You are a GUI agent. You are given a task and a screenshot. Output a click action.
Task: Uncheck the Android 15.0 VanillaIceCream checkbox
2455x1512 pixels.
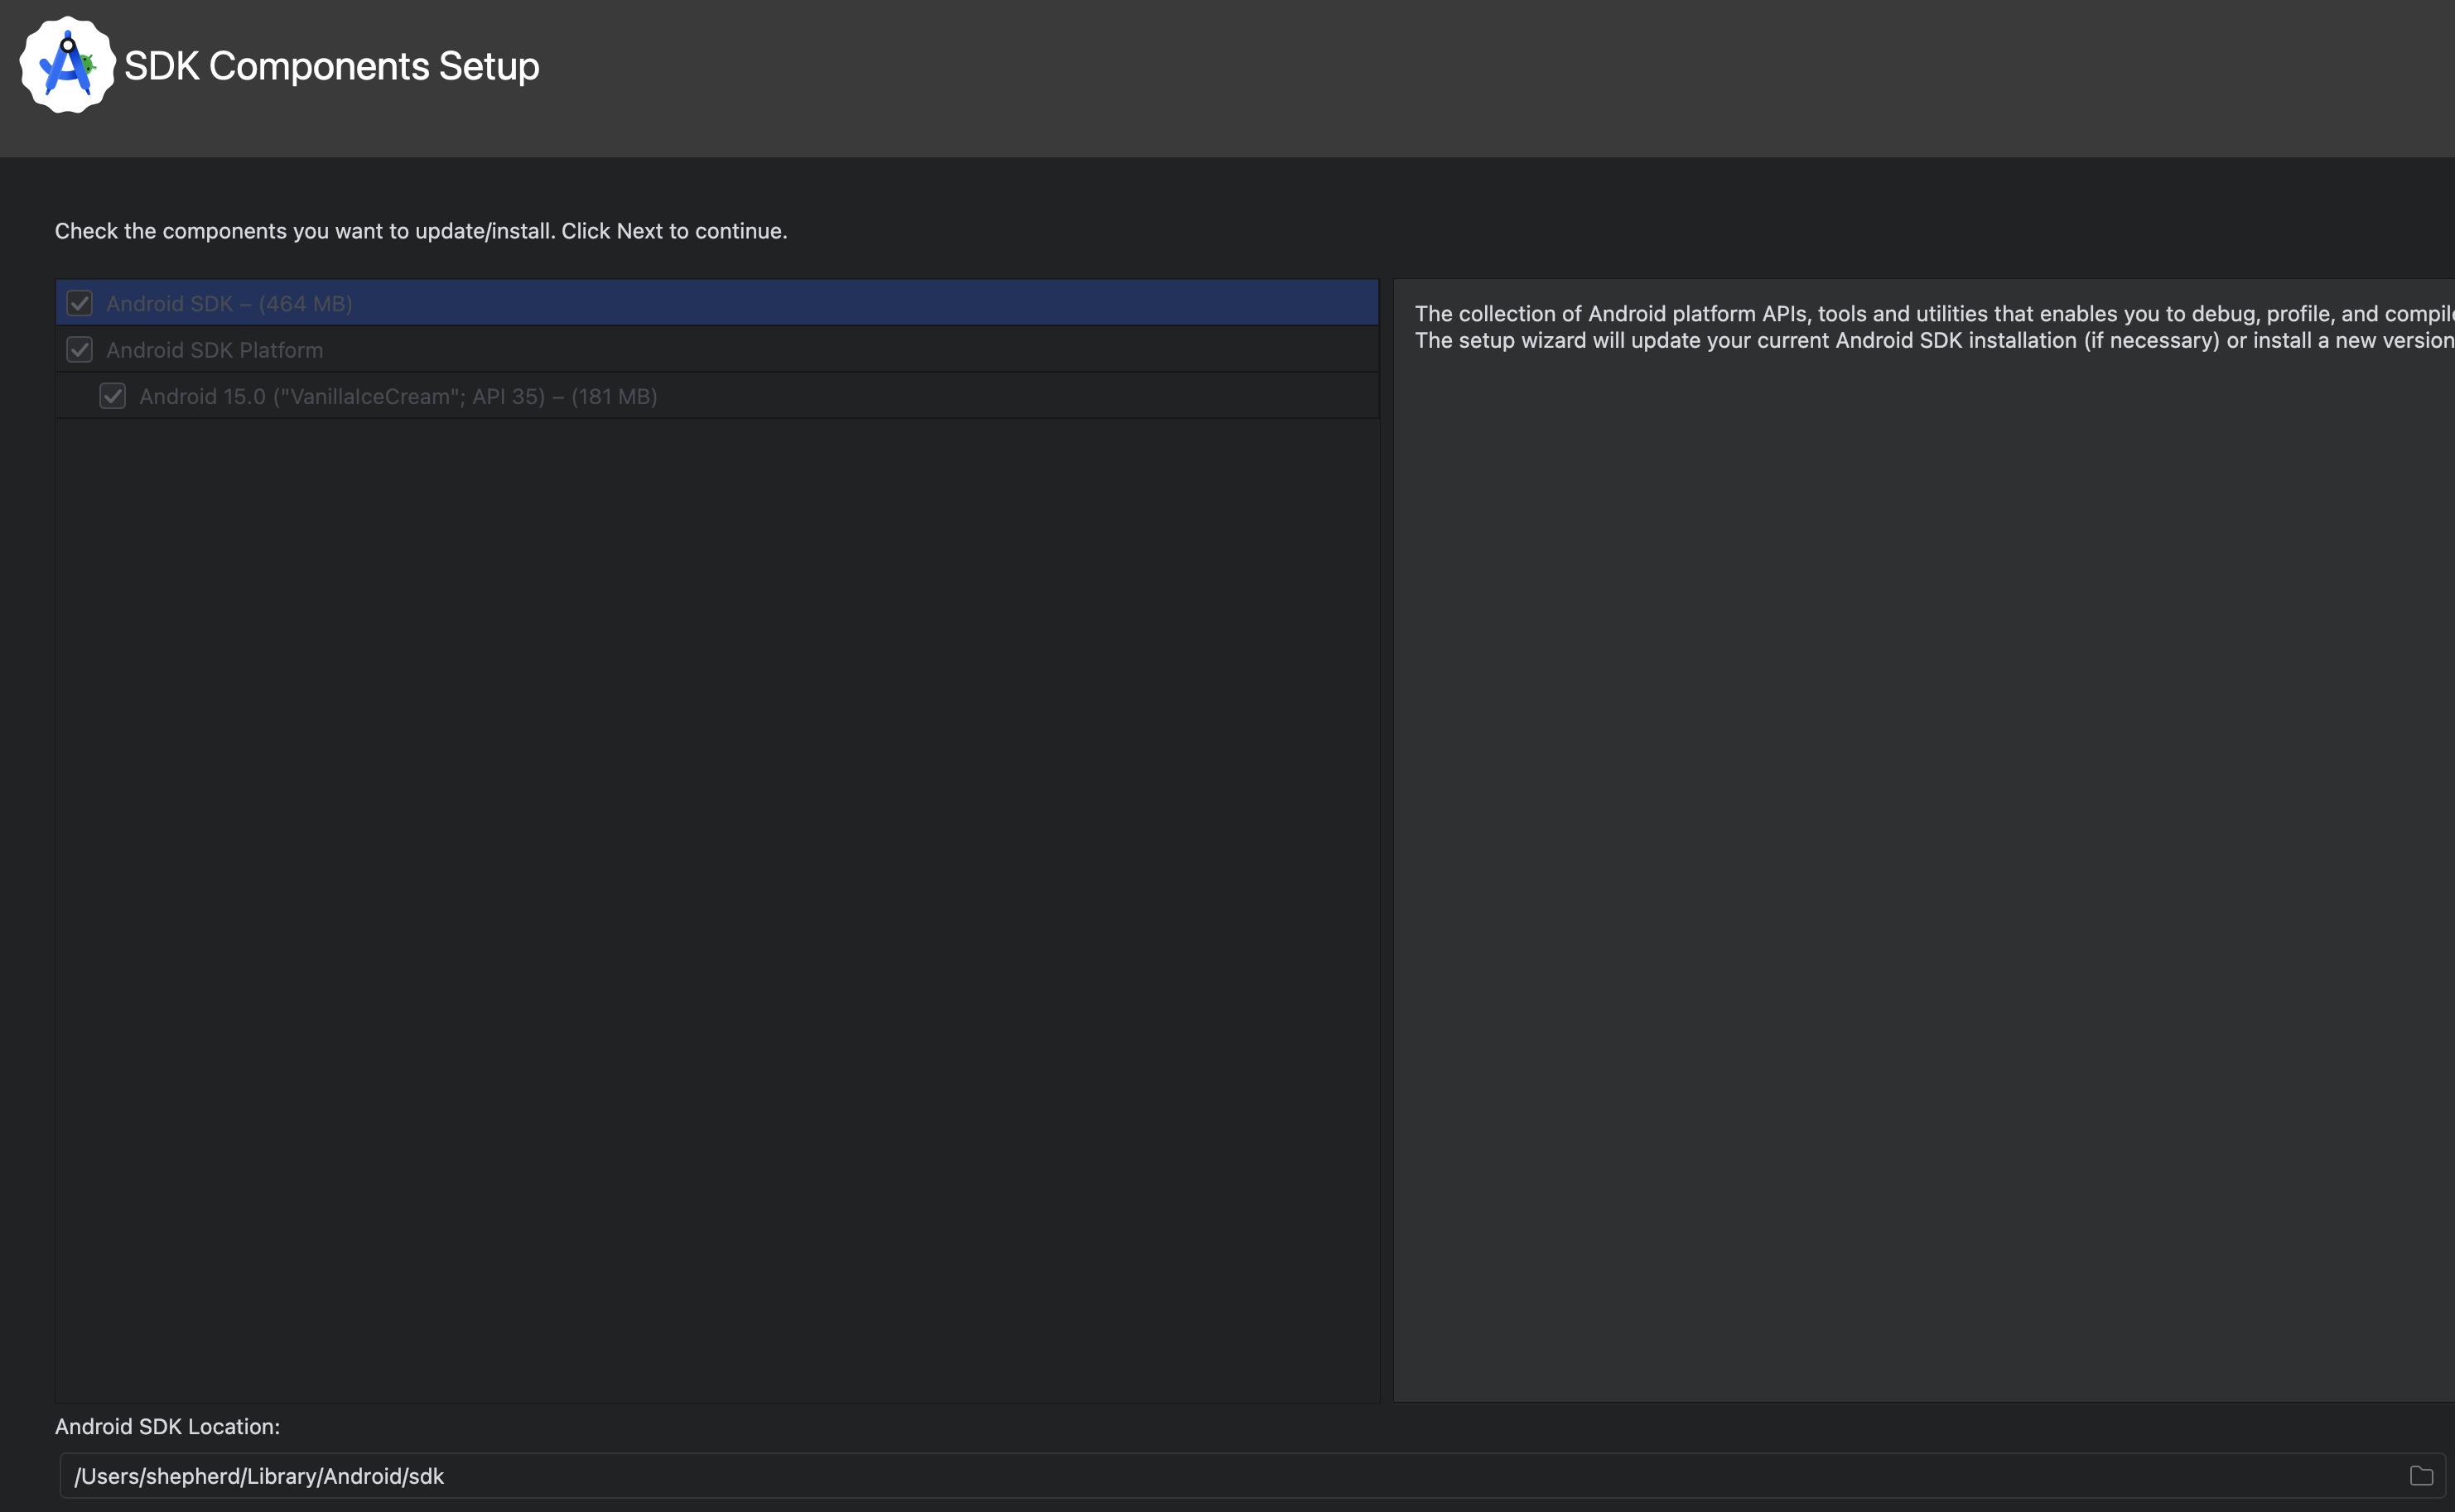coord(113,396)
